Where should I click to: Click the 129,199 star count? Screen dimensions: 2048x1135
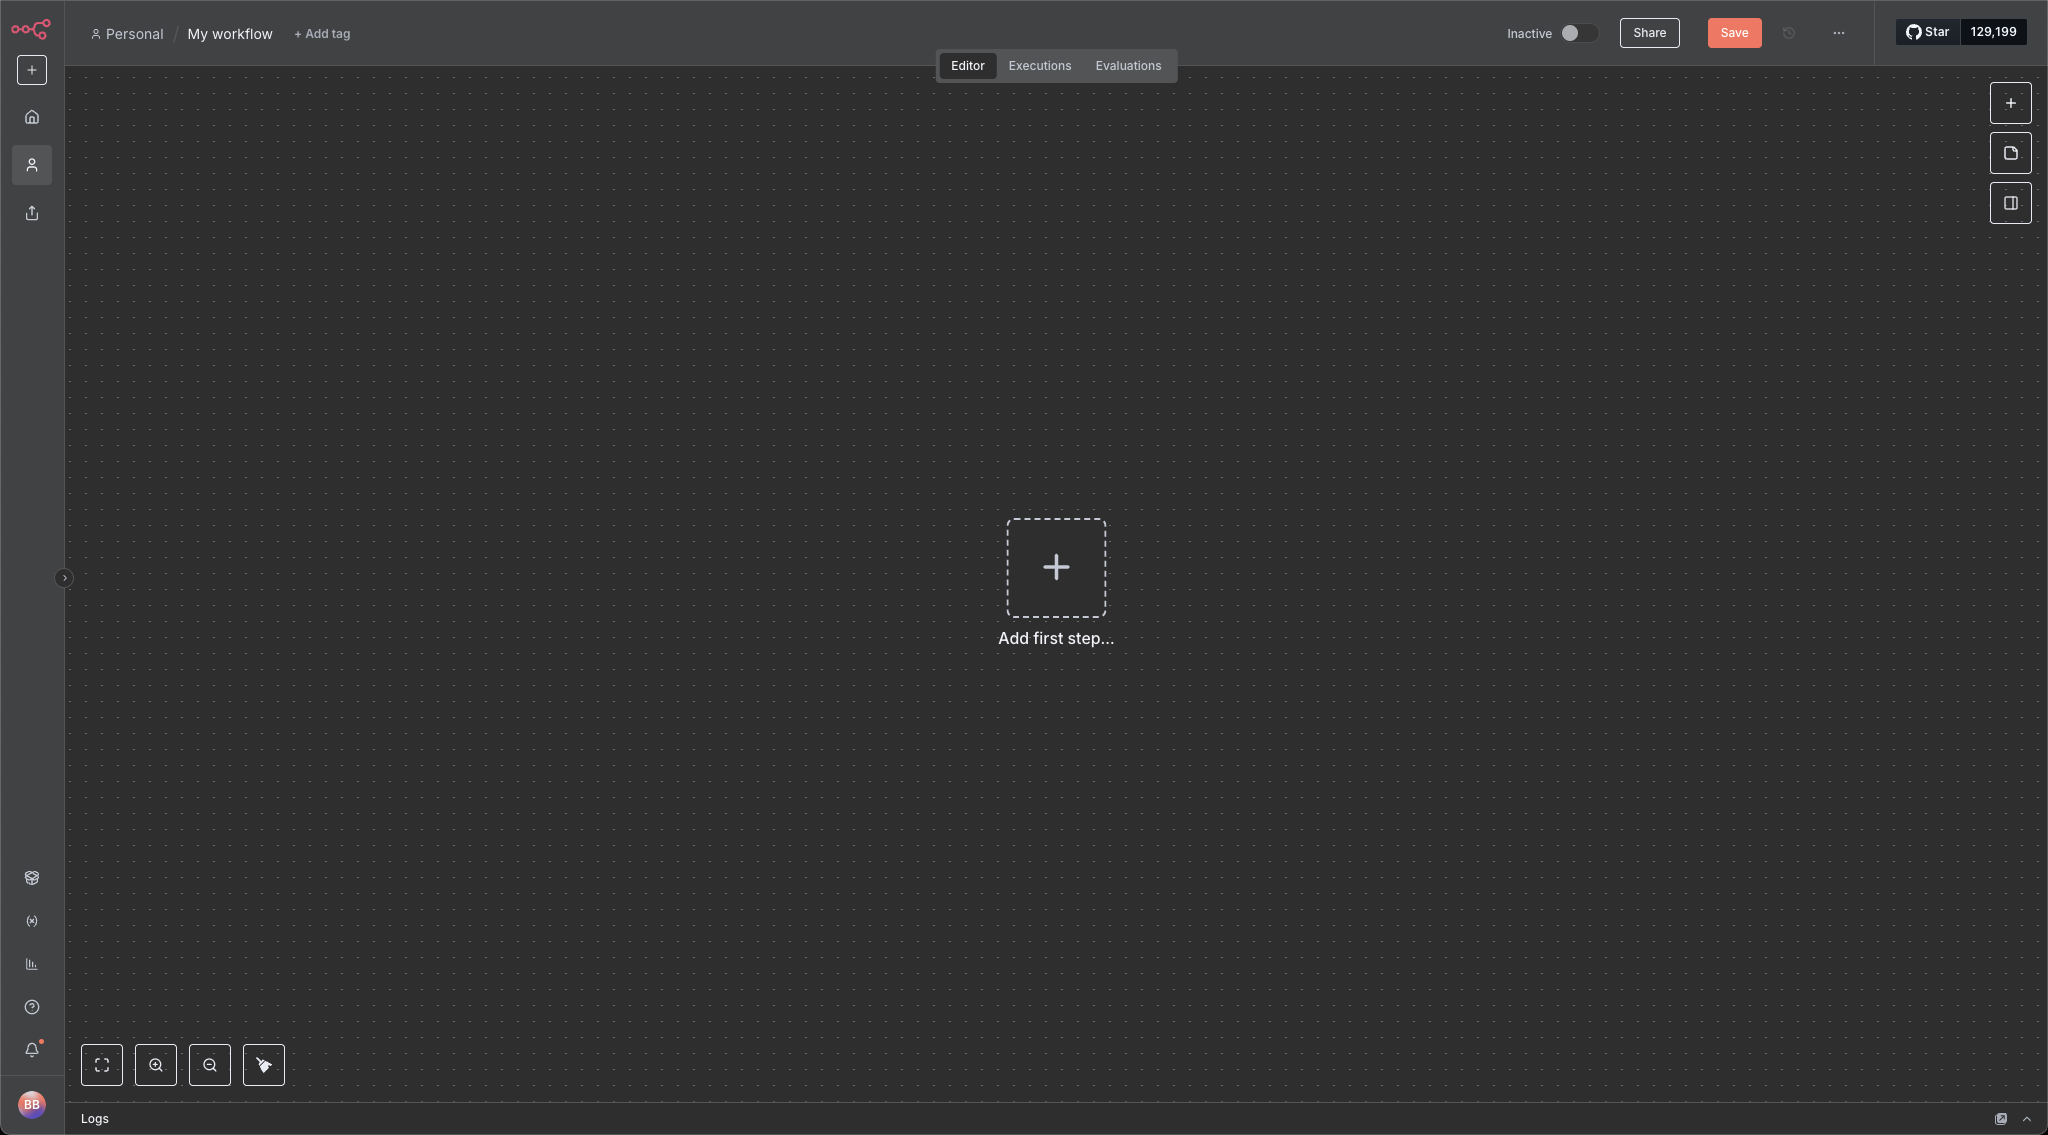pyautogui.click(x=1994, y=32)
